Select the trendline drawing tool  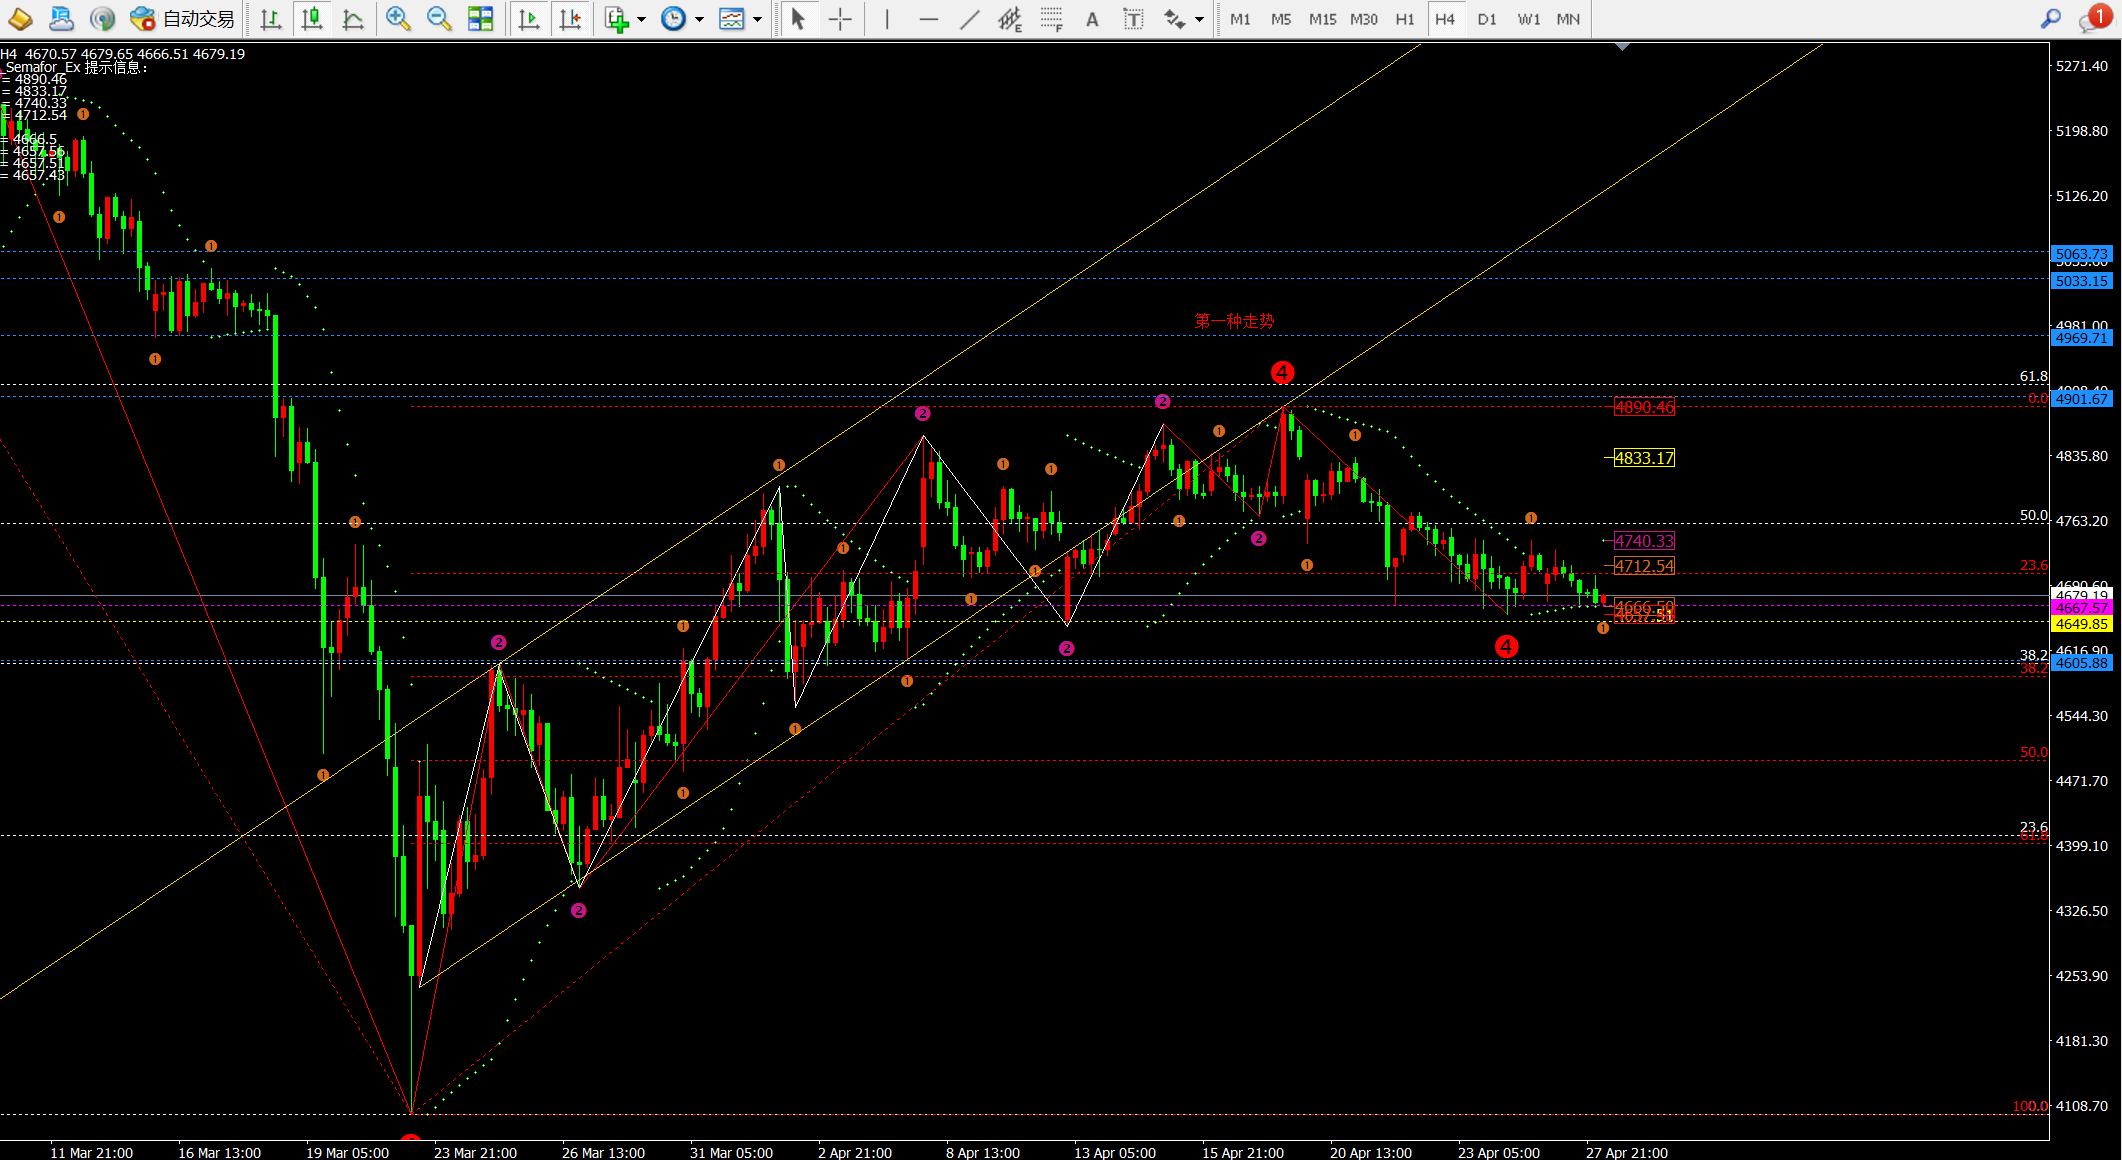[969, 19]
